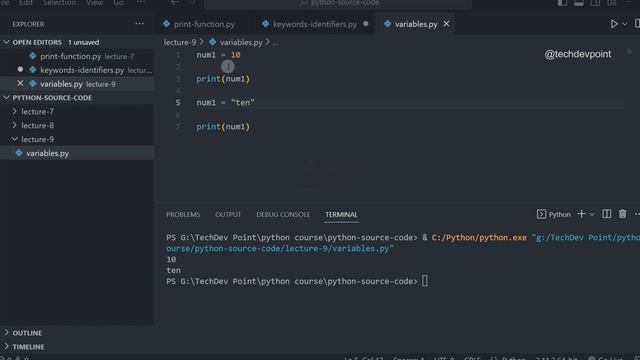Click unsaved dot on keywords-identifiers.py tab
Image resolution: width=640 pixels, height=360 pixels.
click(x=366, y=24)
